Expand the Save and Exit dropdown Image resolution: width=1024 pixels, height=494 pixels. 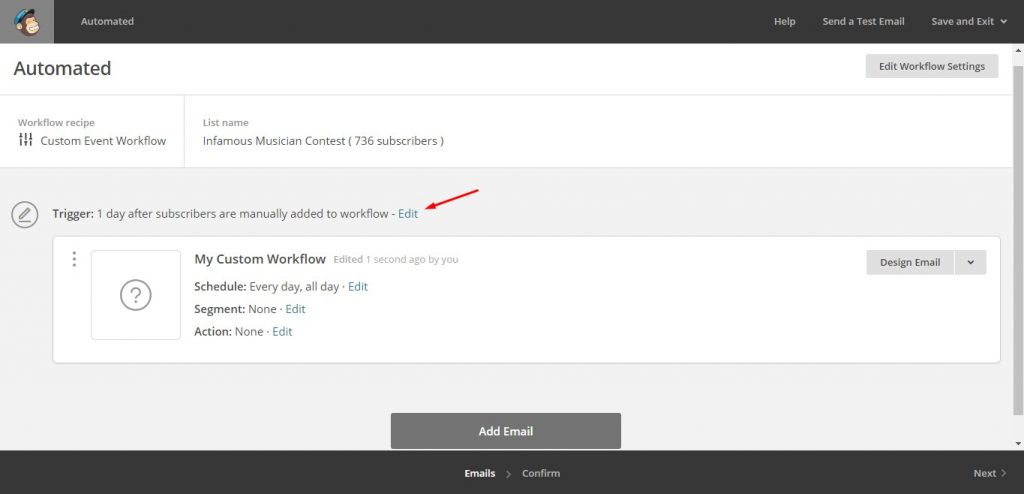[969, 22]
